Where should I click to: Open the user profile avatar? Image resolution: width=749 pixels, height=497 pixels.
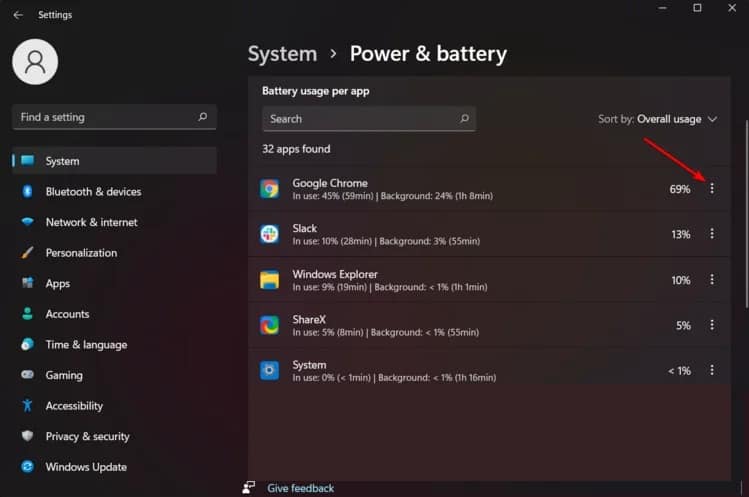click(x=35, y=62)
